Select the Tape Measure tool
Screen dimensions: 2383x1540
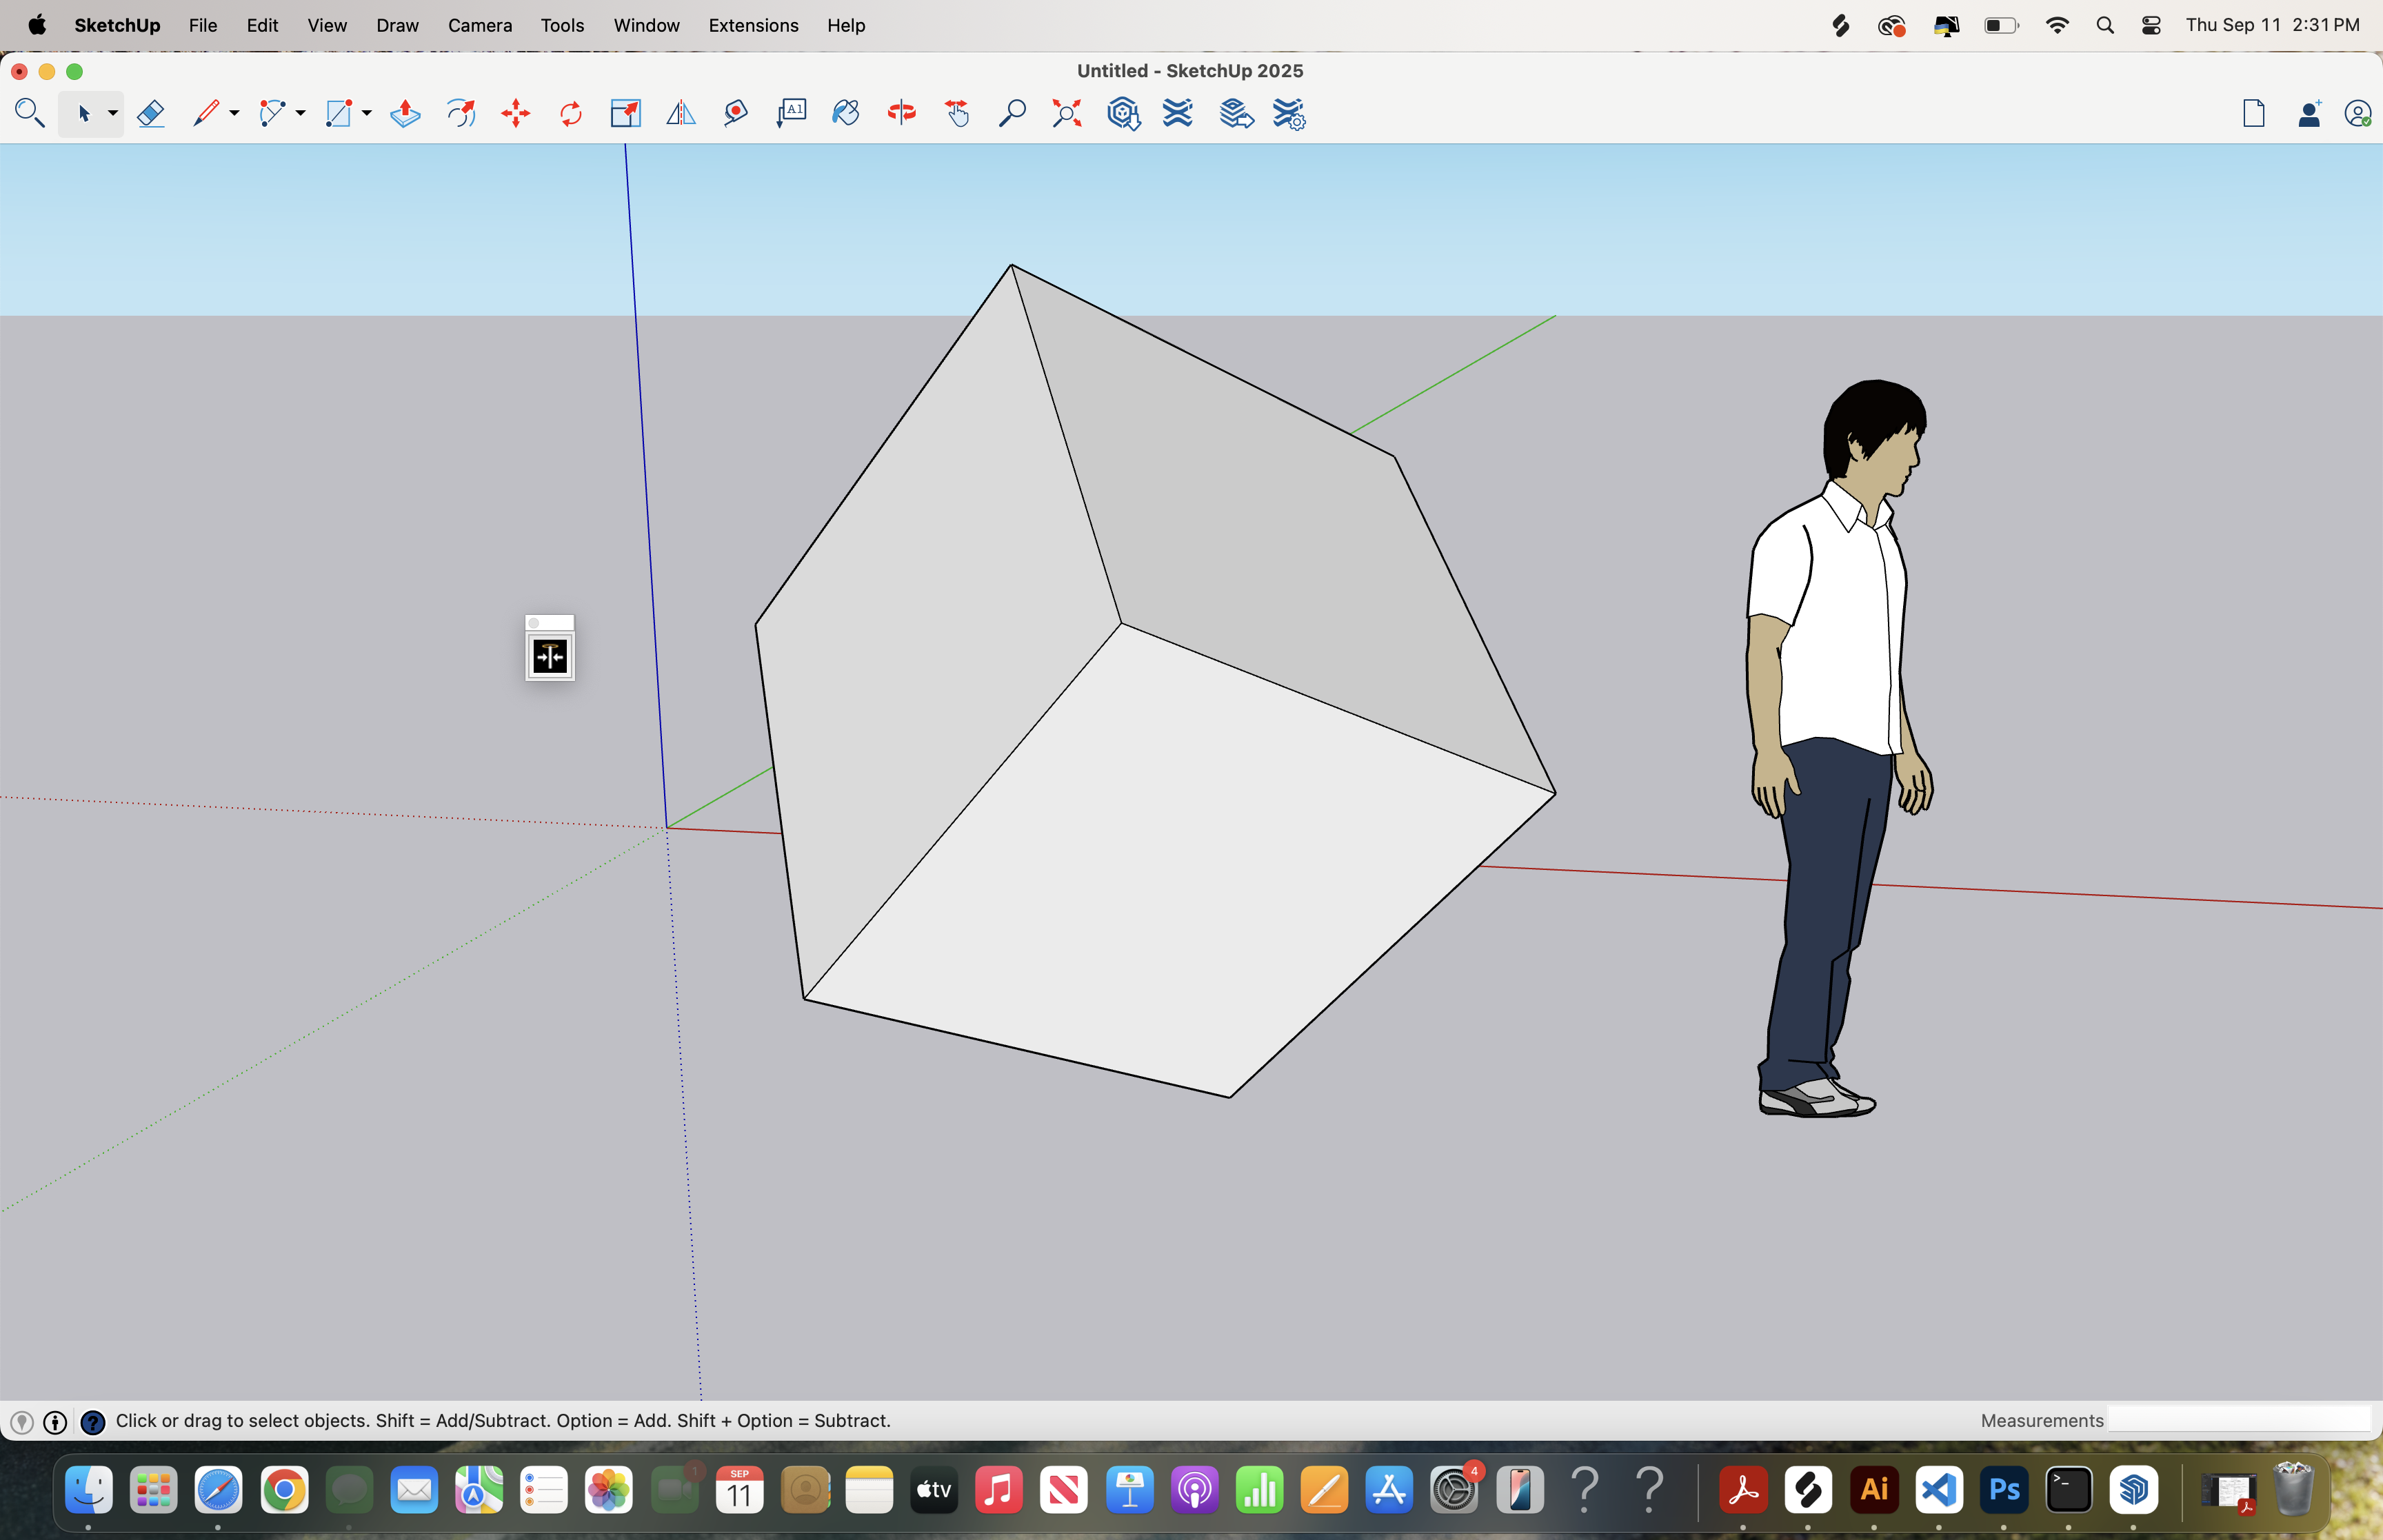pyautogui.click(x=734, y=113)
